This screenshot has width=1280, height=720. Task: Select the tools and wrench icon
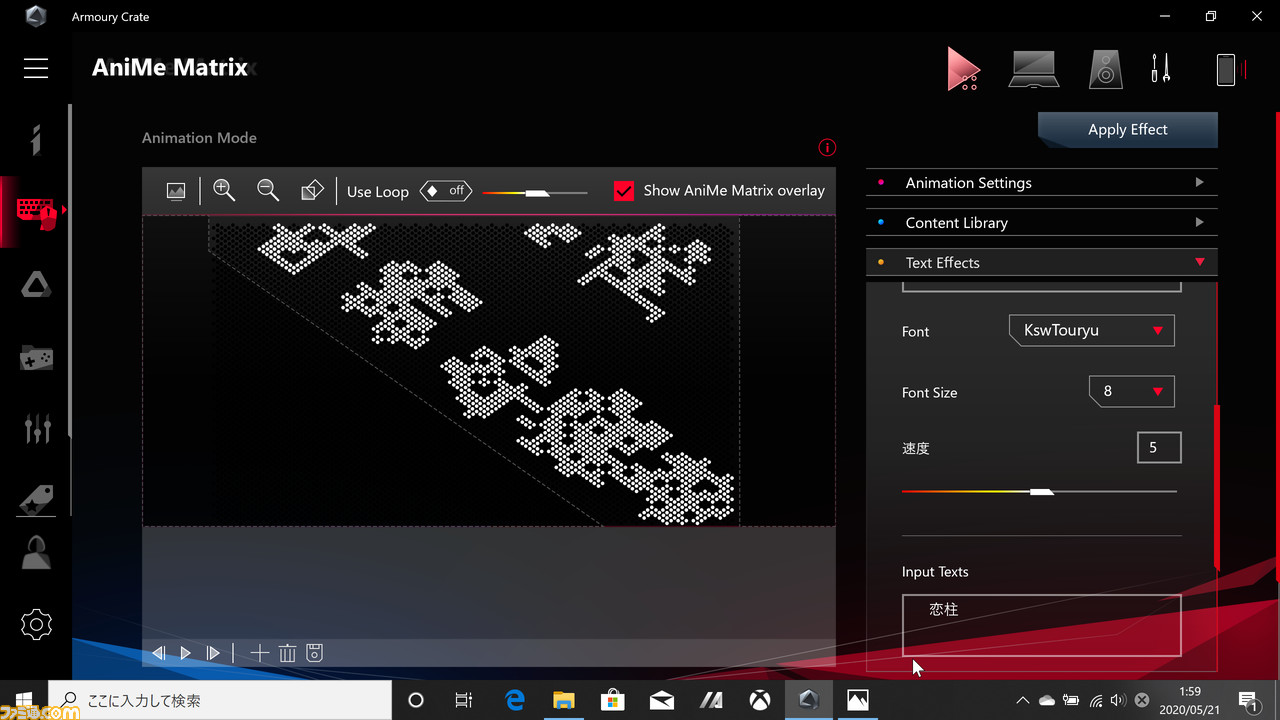[x=1160, y=69]
